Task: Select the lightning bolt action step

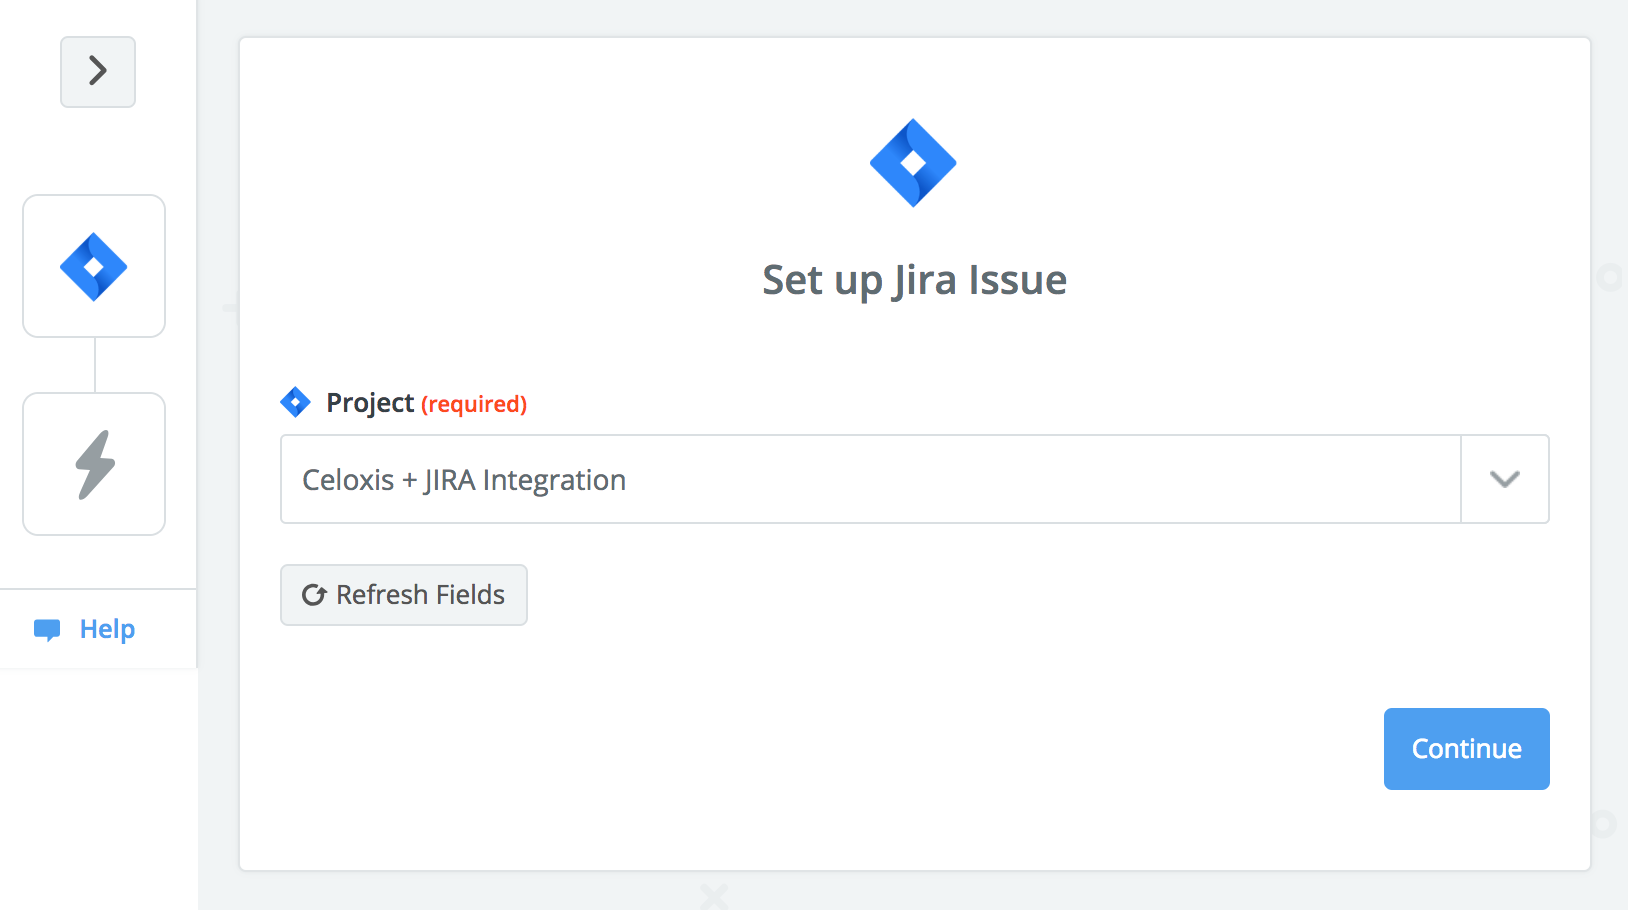Action: [x=94, y=464]
